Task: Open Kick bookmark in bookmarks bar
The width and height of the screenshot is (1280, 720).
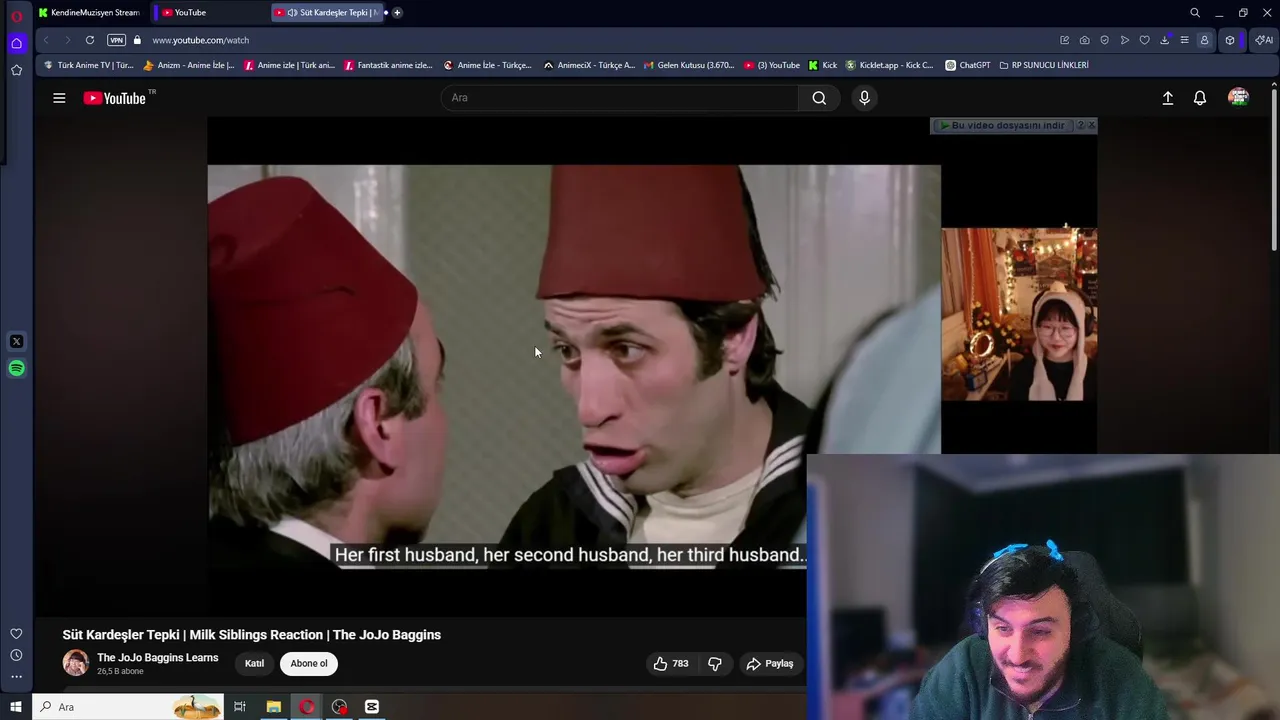Action: coord(823,65)
